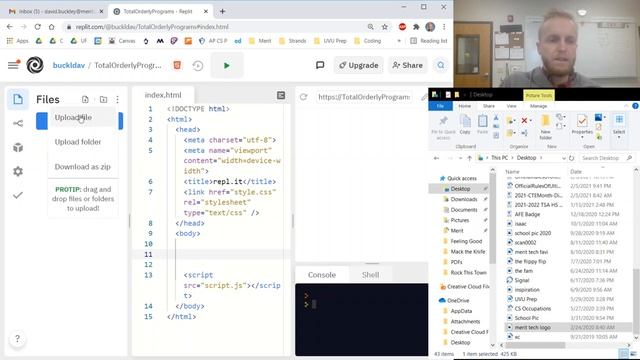The image size is (640, 360).
Task: Click the preview URL field
Action: [x=364, y=97]
